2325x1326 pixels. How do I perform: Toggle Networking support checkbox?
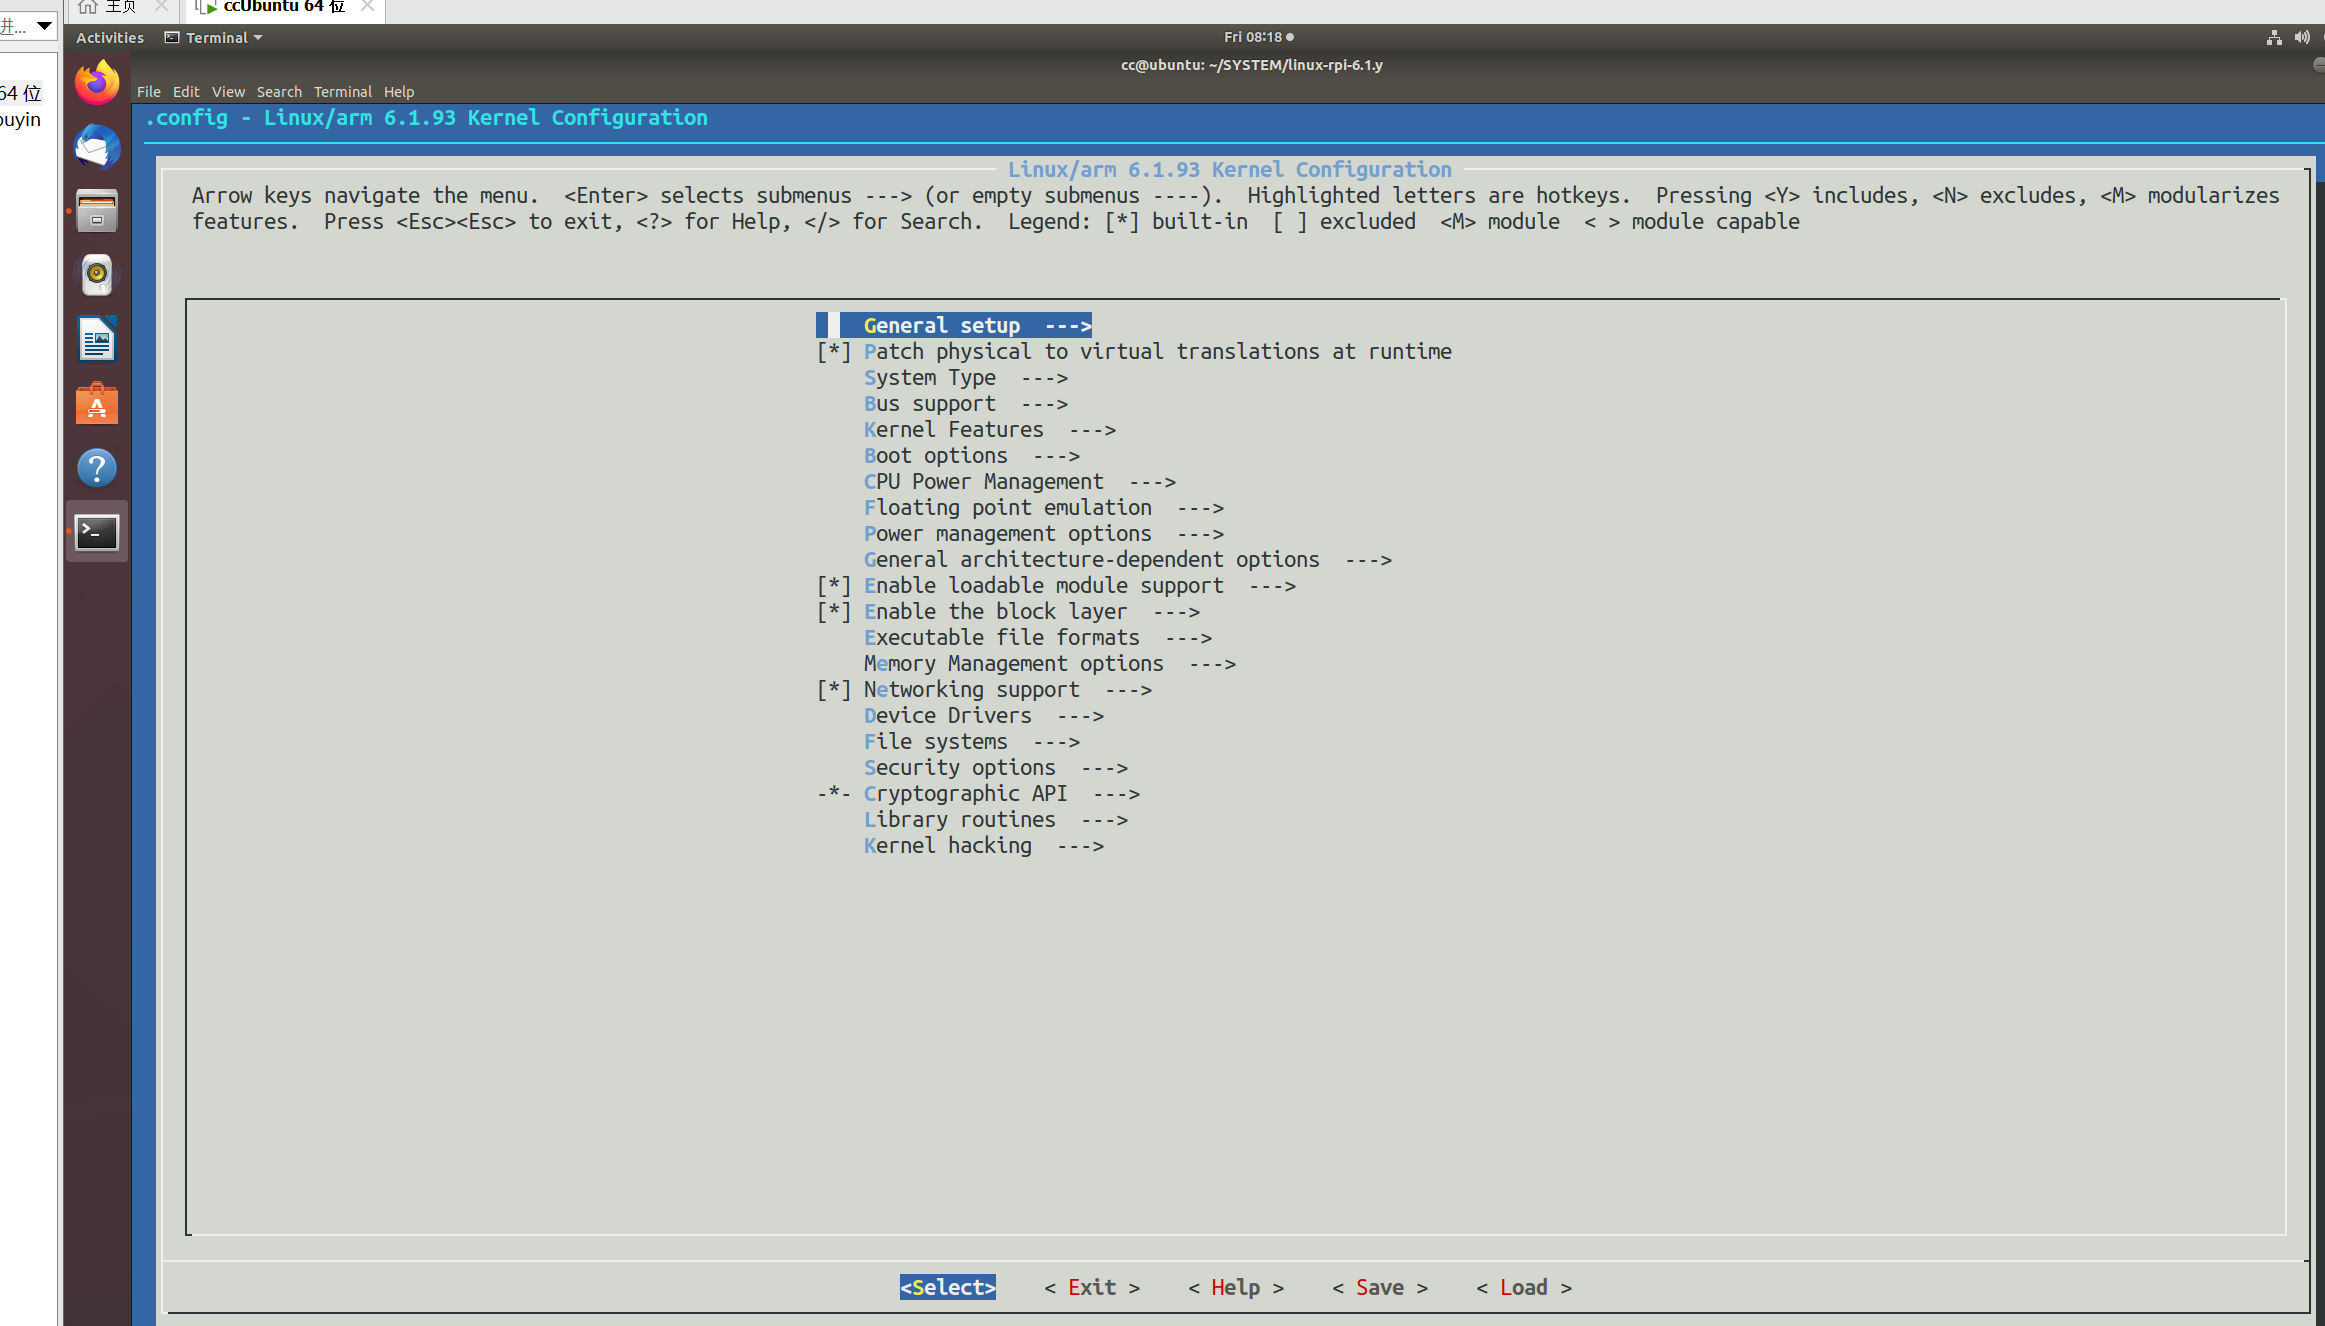pos(833,690)
